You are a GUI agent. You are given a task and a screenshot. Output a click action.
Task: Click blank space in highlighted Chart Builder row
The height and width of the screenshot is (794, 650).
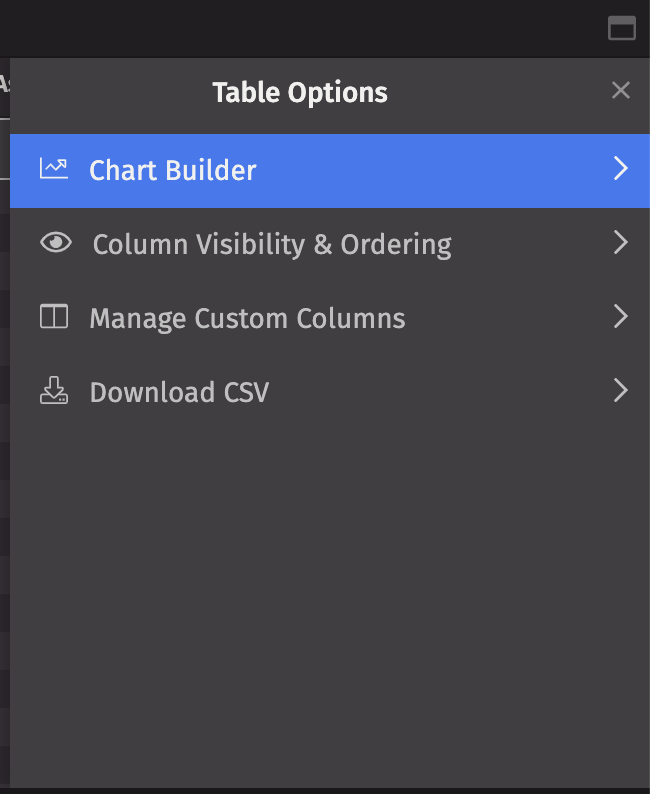[x=430, y=171]
